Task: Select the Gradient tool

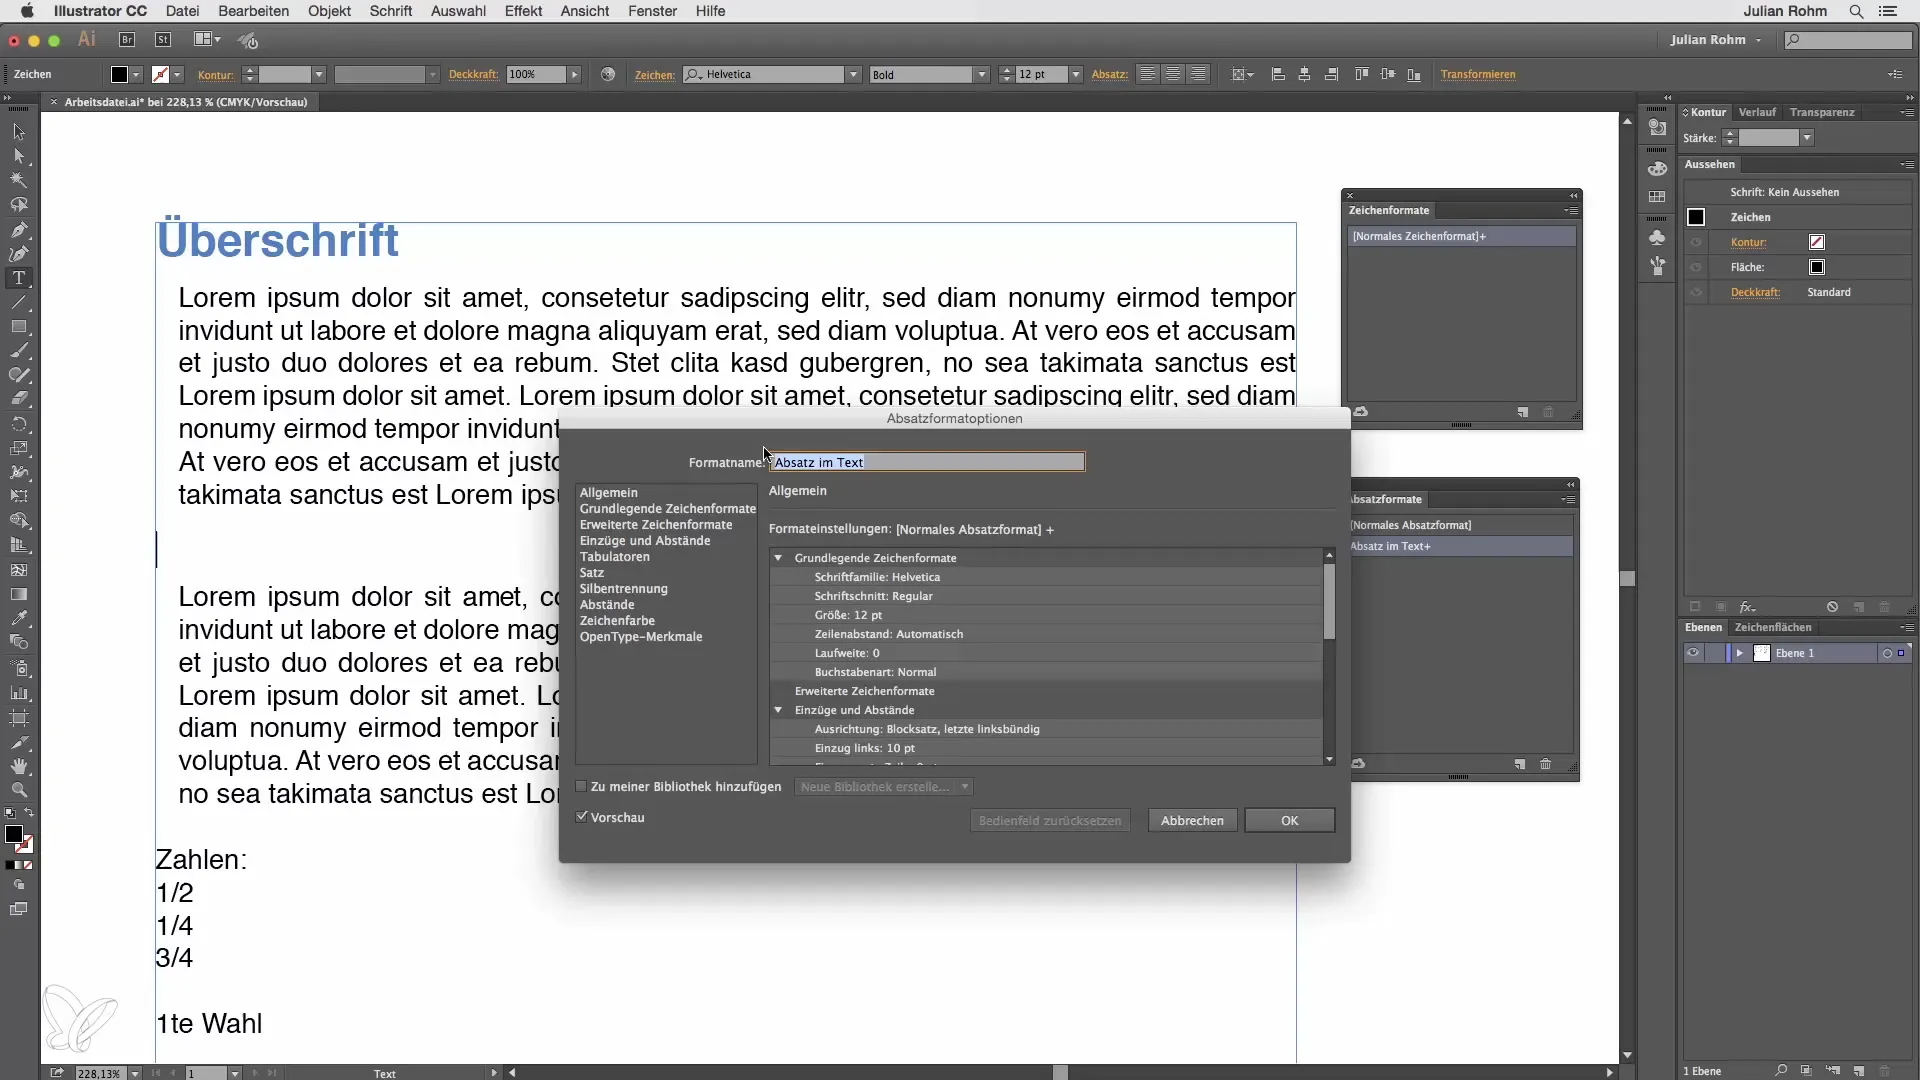Action: (19, 594)
